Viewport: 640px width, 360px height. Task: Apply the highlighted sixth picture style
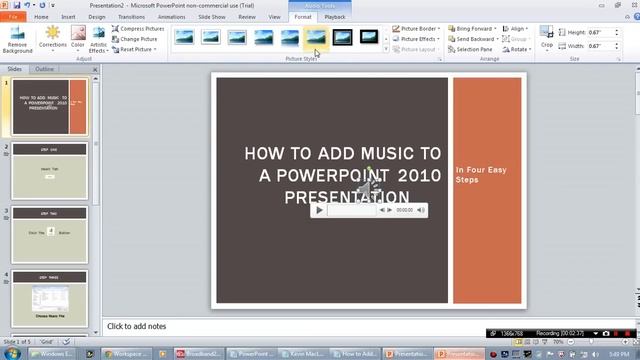(x=316, y=37)
